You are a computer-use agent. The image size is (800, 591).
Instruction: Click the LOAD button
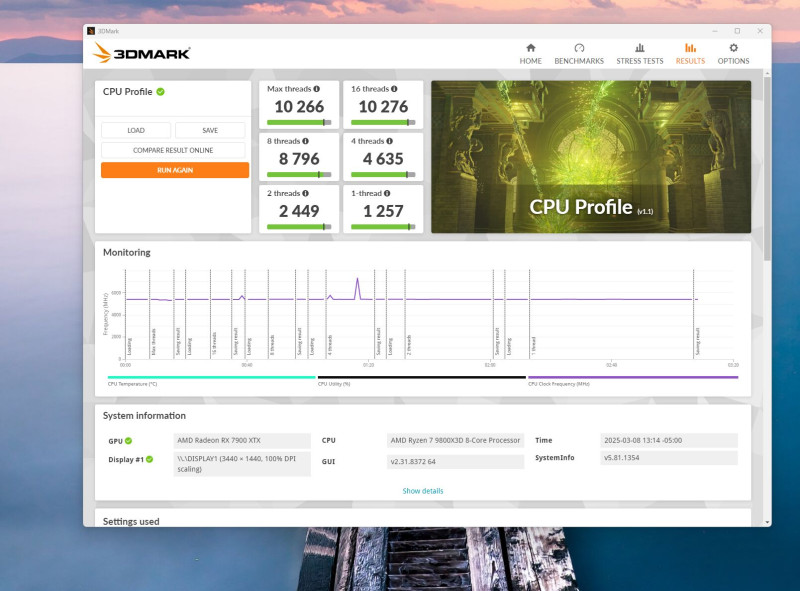136,130
